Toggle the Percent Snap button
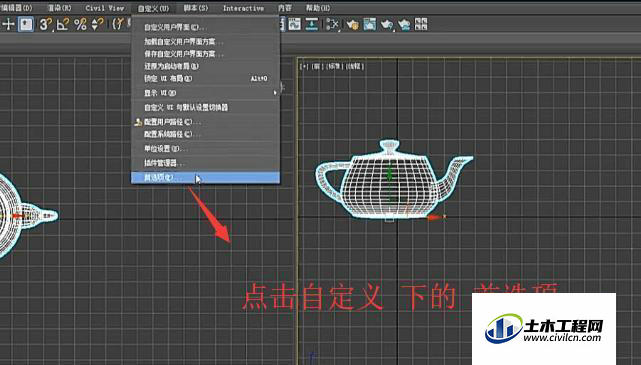Viewport: 641px width, 365px height. (x=80, y=25)
